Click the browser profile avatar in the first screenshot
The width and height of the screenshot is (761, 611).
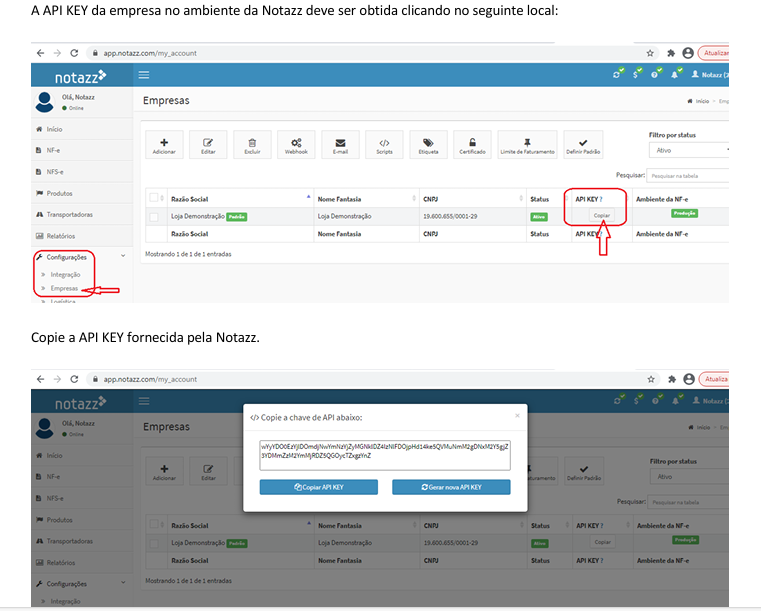(688, 53)
